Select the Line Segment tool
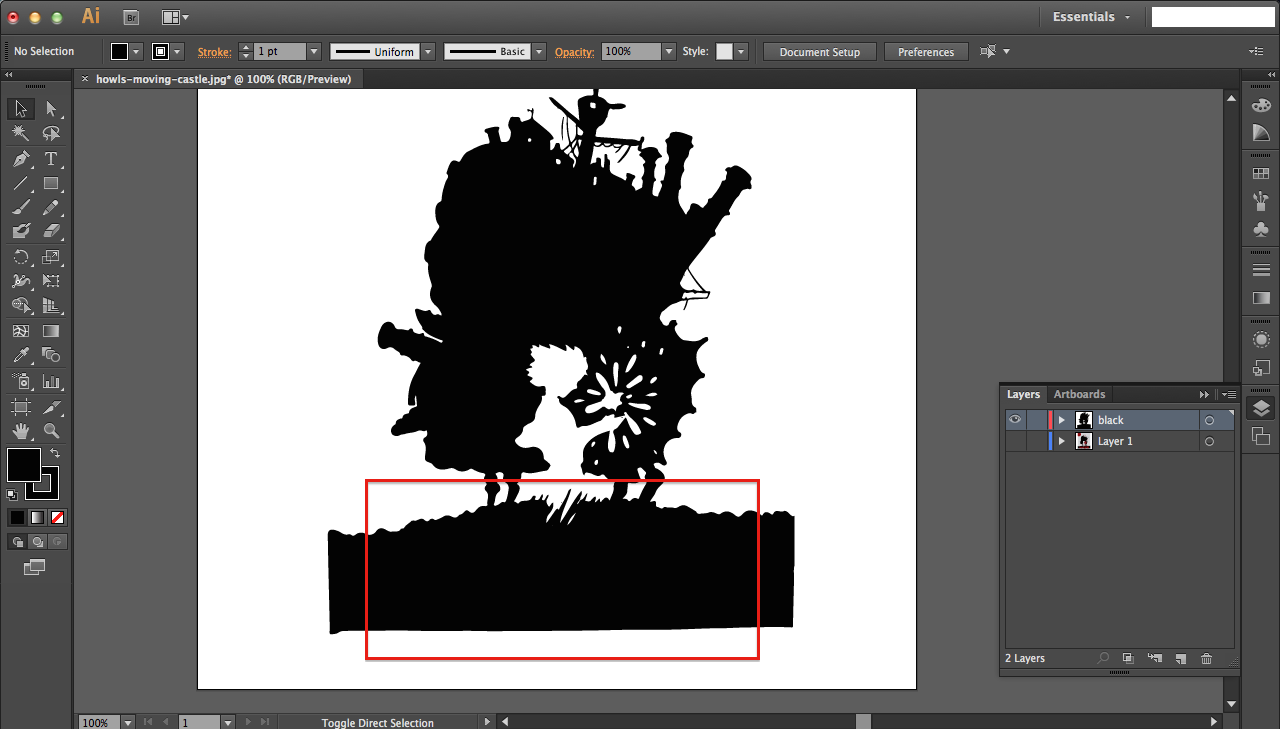The image size is (1280, 729). pyautogui.click(x=21, y=184)
